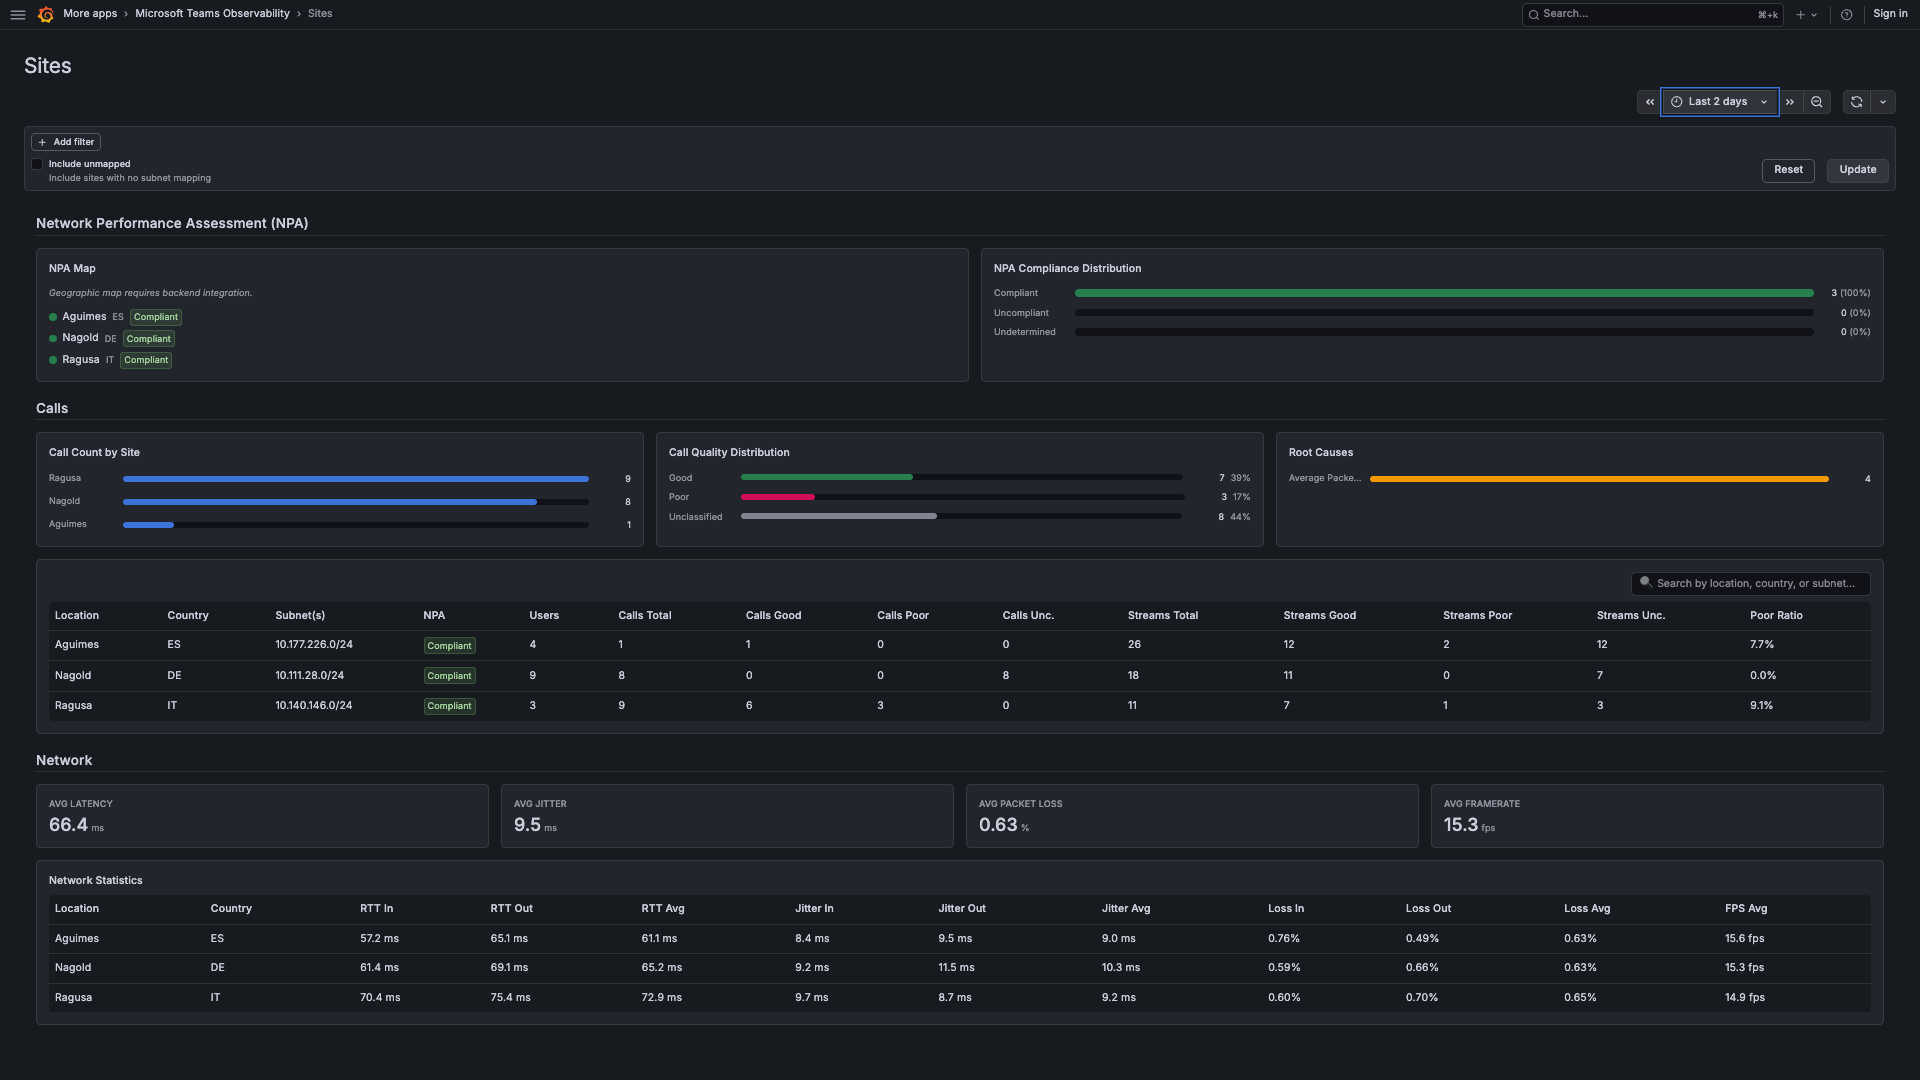Zoom out the time range
Screen dimensions: 1920x1080
click(x=1816, y=102)
